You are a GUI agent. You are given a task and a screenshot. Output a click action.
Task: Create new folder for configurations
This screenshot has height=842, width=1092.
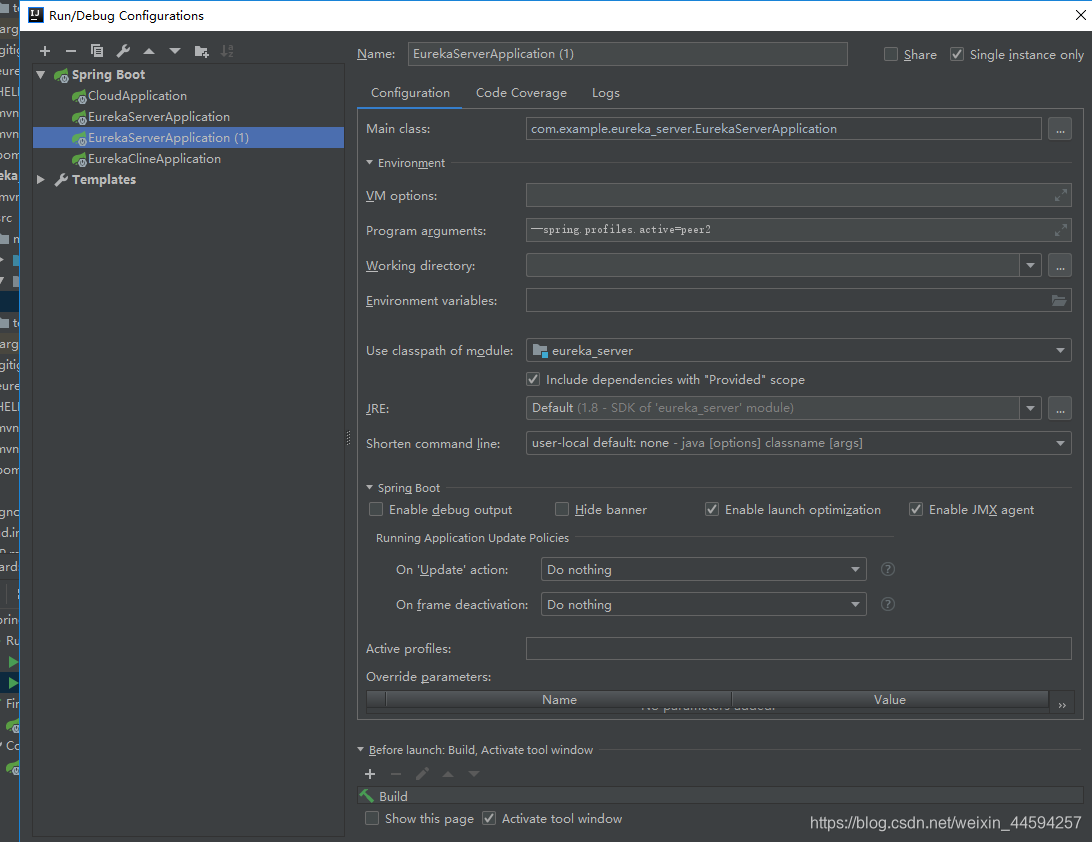click(x=201, y=51)
